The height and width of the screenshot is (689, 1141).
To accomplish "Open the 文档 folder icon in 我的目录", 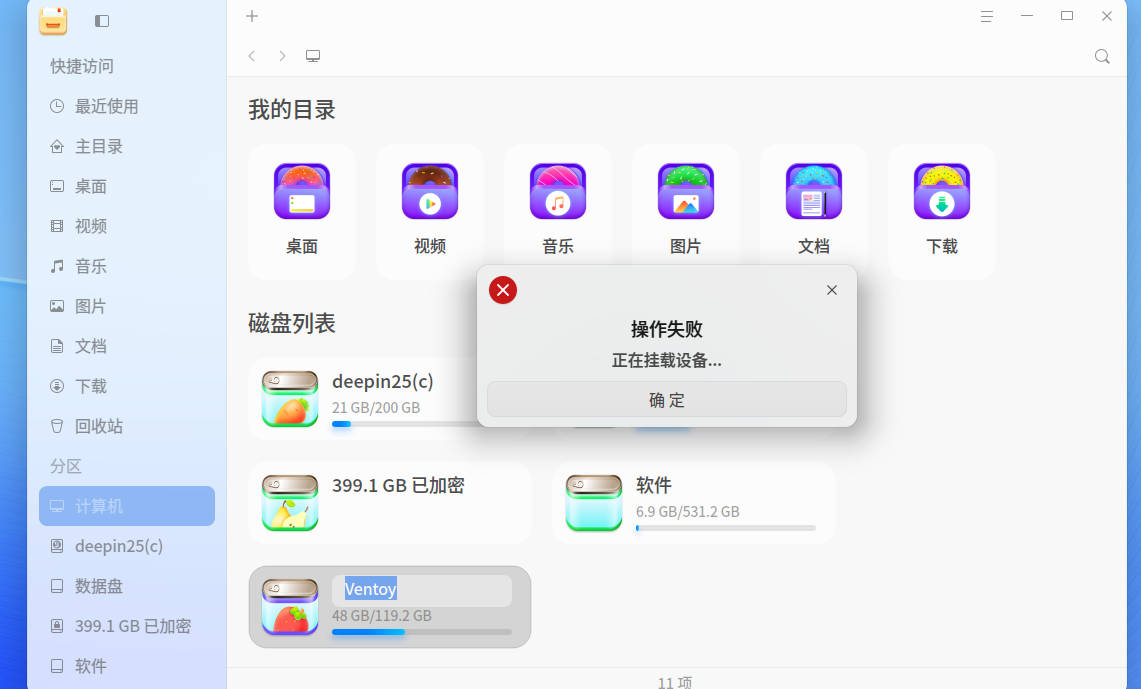I will (x=814, y=191).
